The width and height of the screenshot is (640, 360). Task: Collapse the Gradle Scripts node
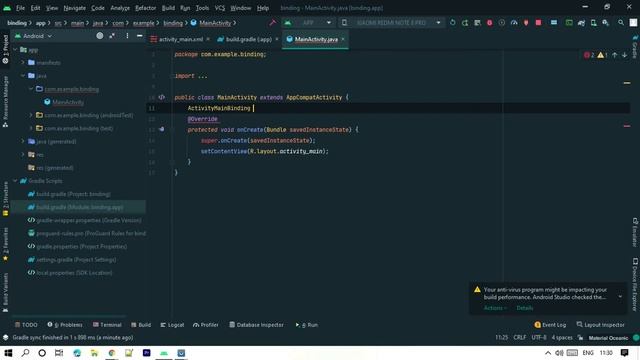15,180
